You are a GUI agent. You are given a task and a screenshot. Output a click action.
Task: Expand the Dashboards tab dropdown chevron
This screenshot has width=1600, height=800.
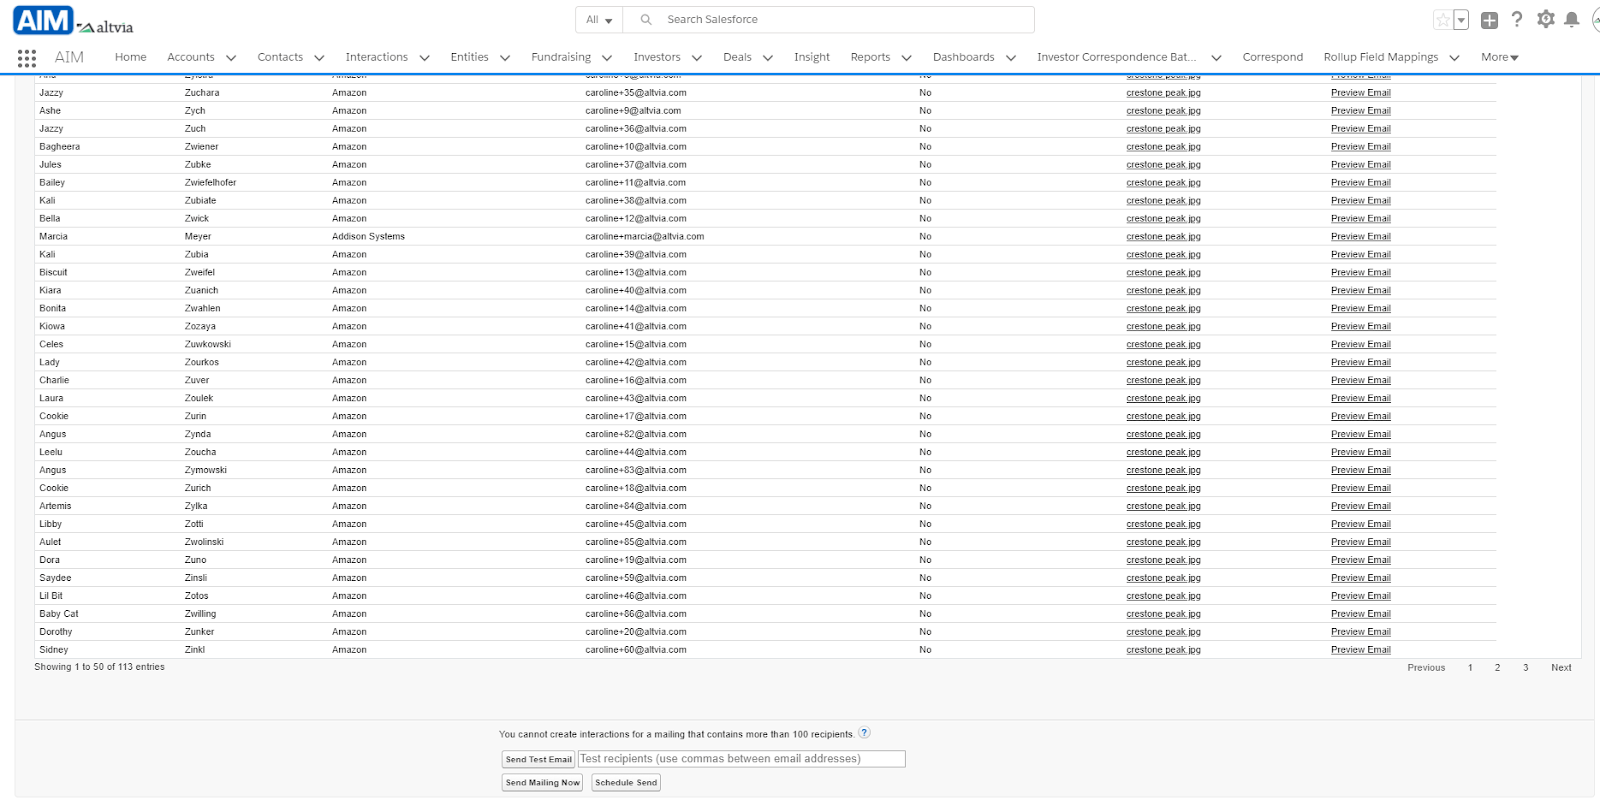tap(1011, 58)
